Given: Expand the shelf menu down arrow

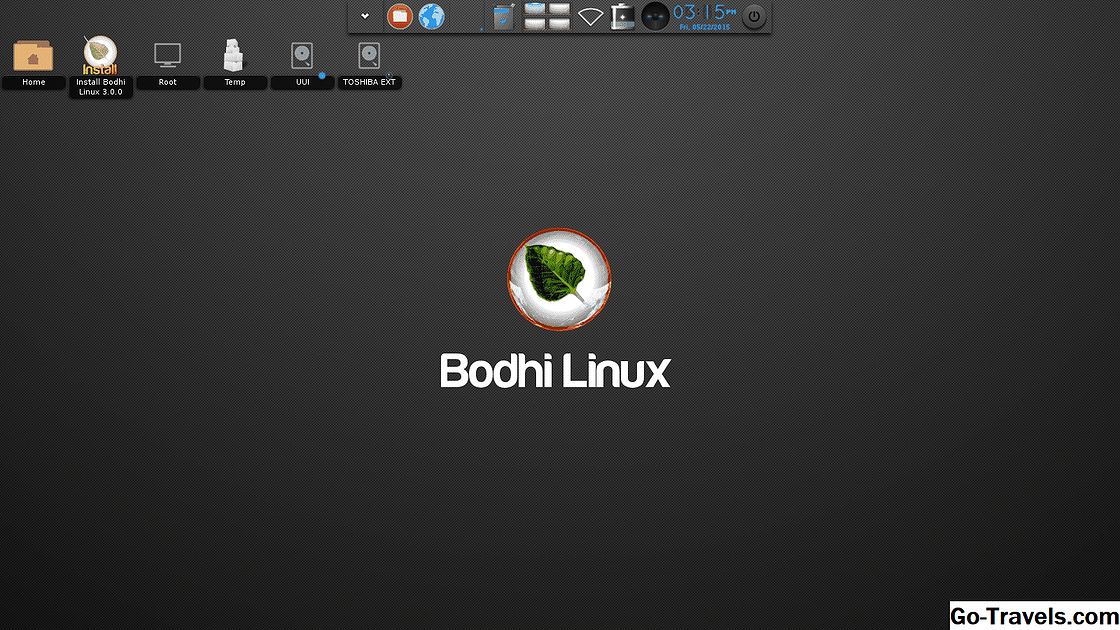Looking at the screenshot, I should click(365, 16).
